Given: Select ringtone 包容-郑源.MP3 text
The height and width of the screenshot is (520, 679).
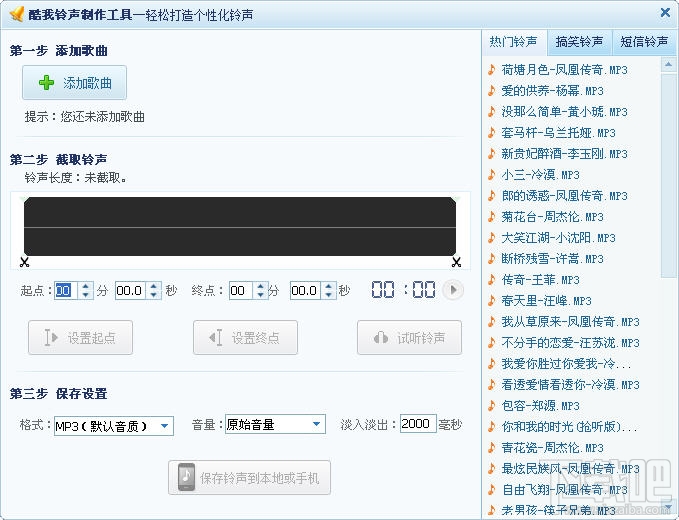Looking at the screenshot, I should (540, 406).
